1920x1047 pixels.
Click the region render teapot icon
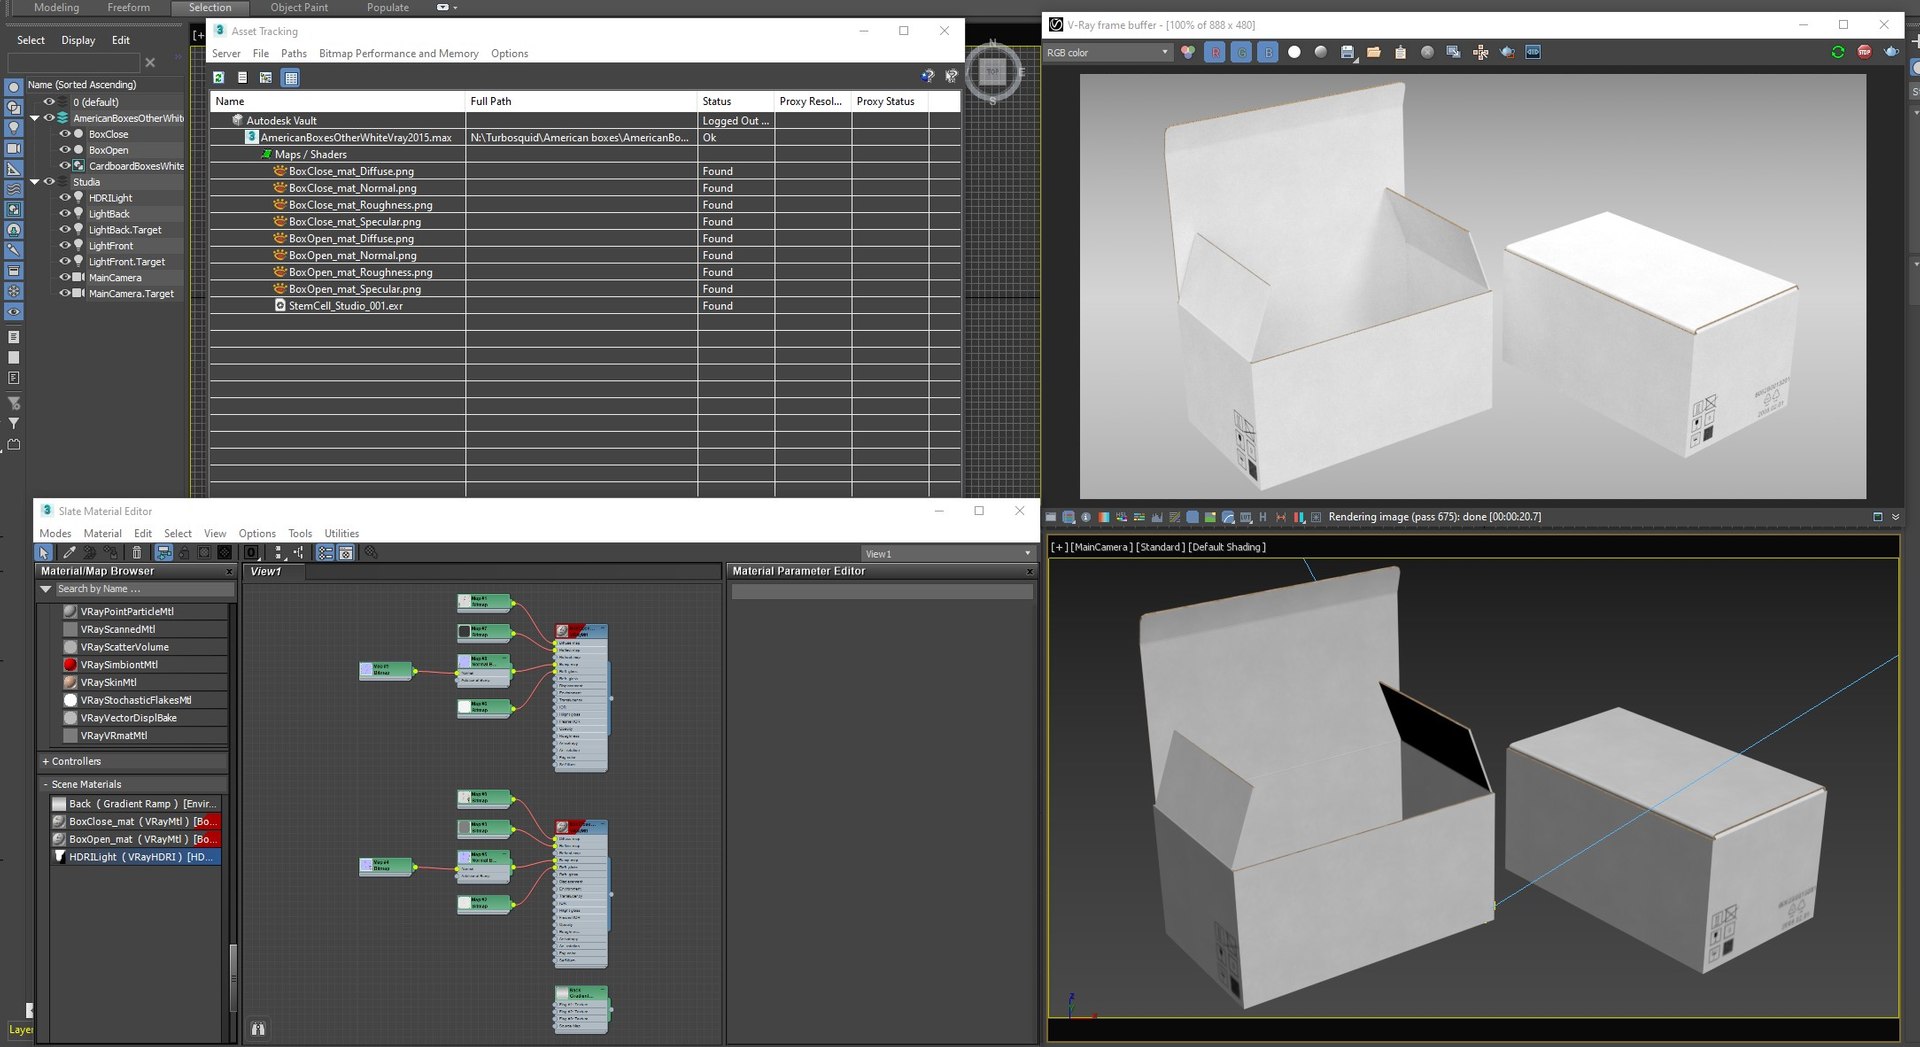click(x=1507, y=52)
